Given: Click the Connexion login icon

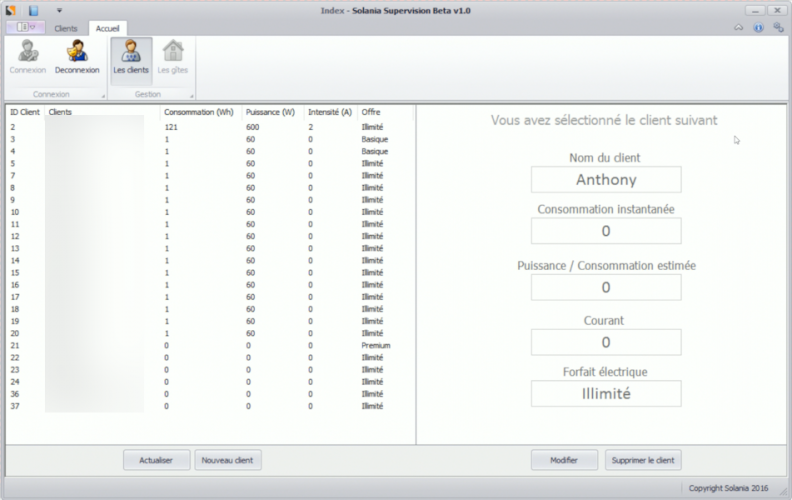Looking at the screenshot, I should [x=27, y=57].
